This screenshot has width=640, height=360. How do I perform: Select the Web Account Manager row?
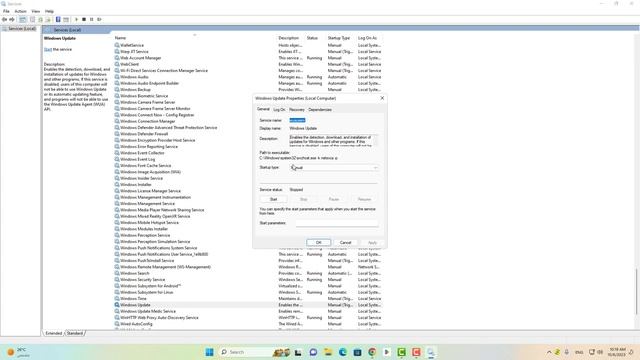point(248,58)
